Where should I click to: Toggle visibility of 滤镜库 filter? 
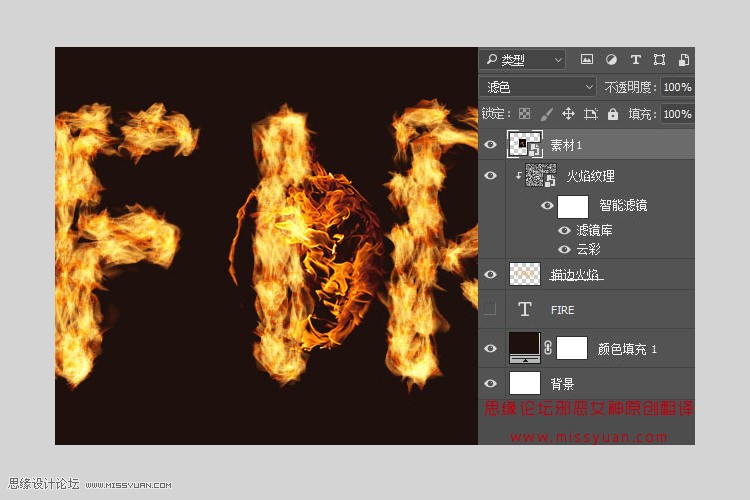[564, 230]
